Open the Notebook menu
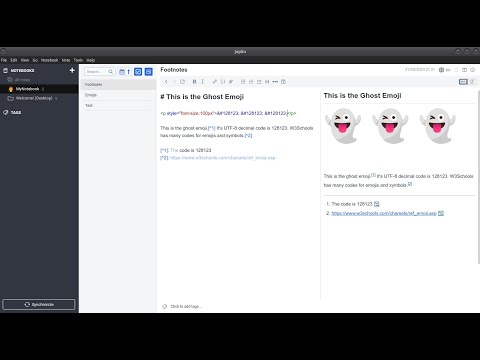Image resolution: width=480 pixels, height=360 pixels. tap(49, 60)
